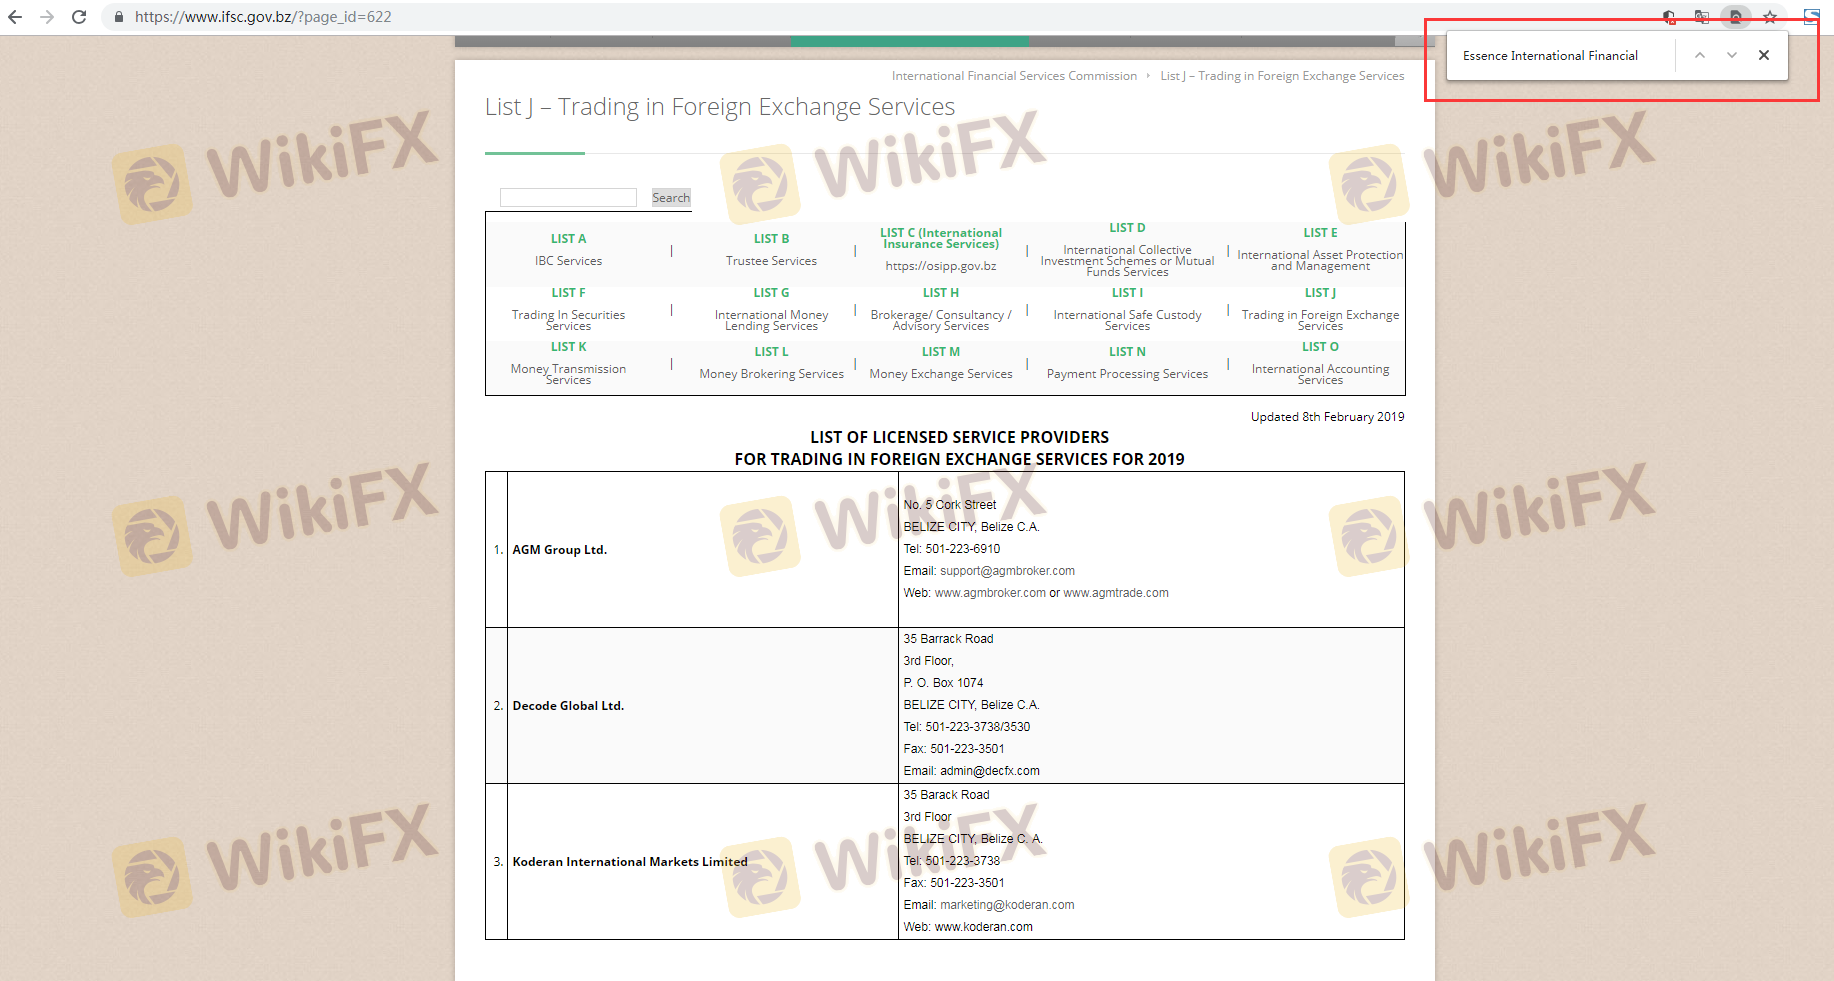This screenshot has height=981, width=1834.
Task: Go to previous find result
Action: coord(1699,56)
